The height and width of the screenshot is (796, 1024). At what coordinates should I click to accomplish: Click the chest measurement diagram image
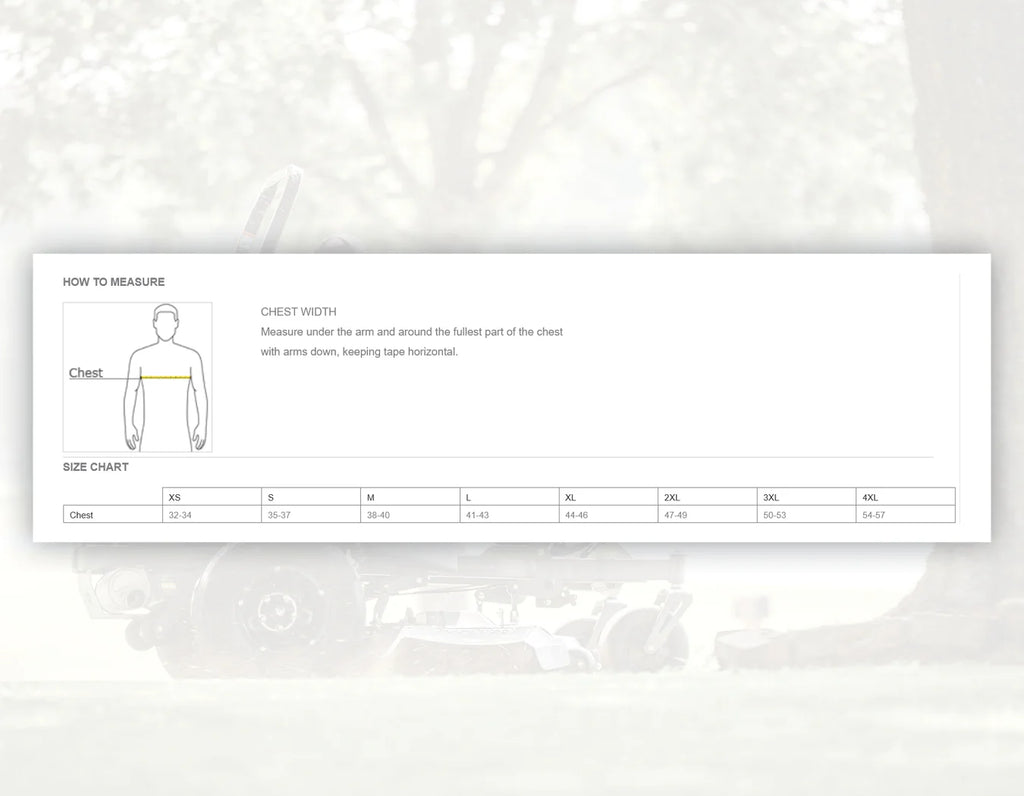click(x=137, y=377)
